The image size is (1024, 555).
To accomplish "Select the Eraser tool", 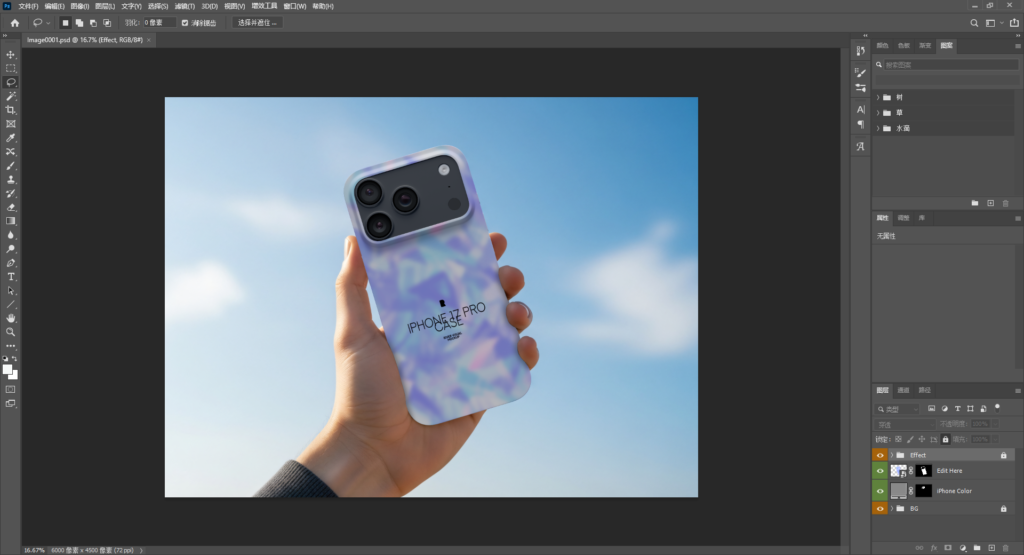I will (x=10, y=207).
